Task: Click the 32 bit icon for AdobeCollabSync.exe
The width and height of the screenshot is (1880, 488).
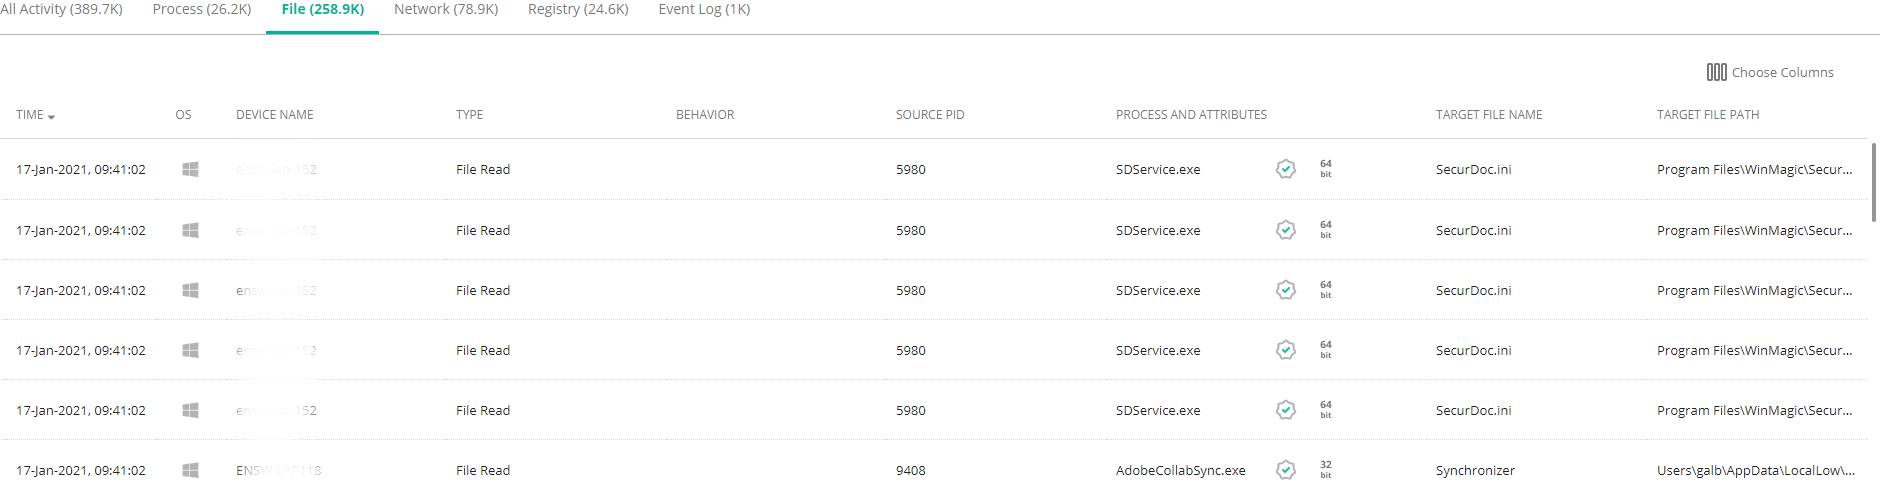Action: point(1326,469)
